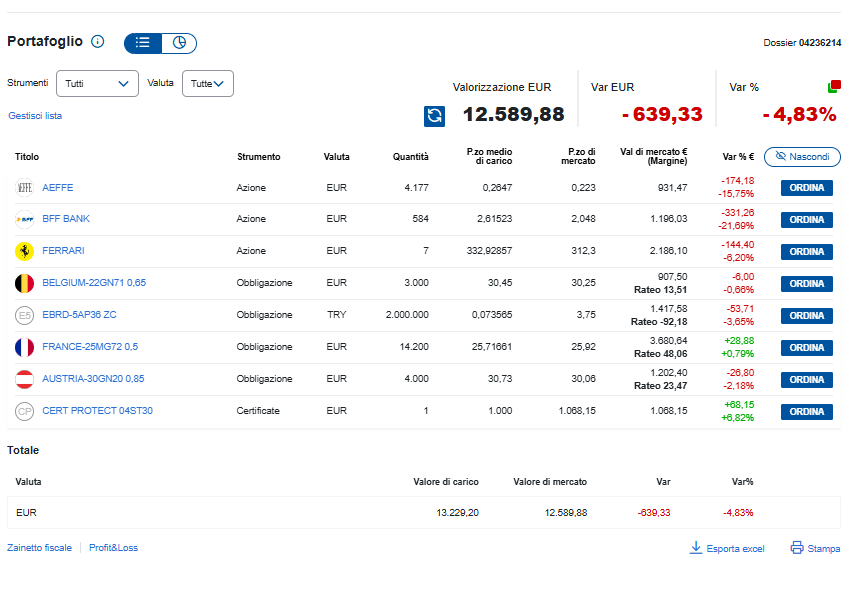Hide values with Nascondi button
Screen dimensions: 867x591
802,157
